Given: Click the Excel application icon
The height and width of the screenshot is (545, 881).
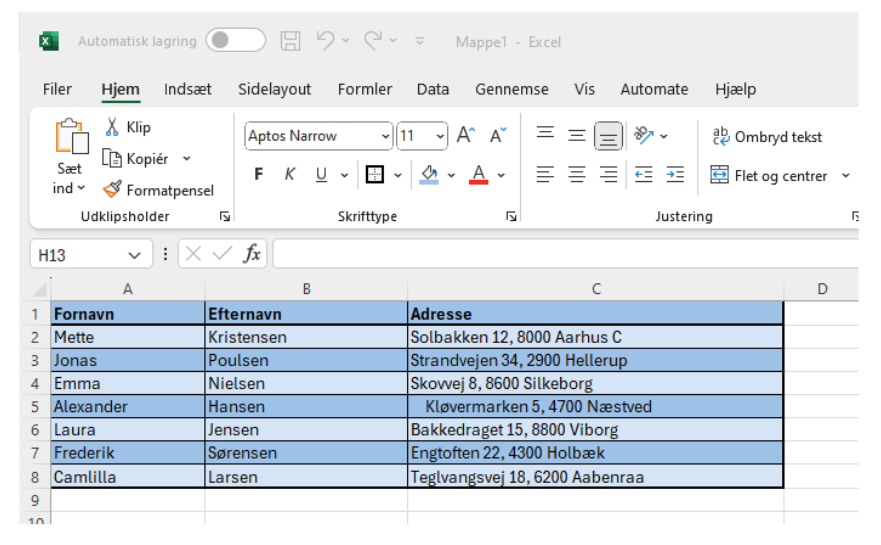Looking at the screenshot, I should [49, 41].
